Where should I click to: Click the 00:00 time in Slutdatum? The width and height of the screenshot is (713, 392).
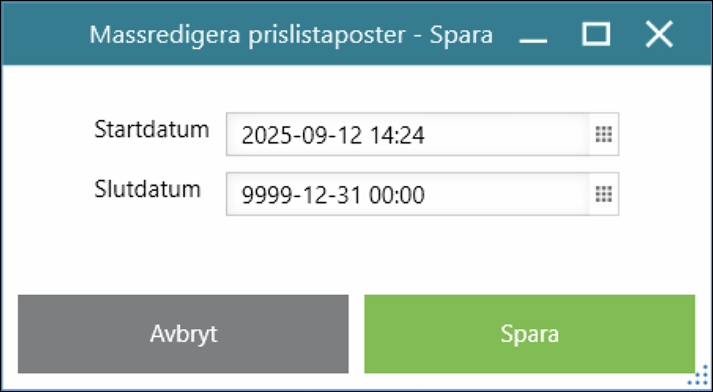(x=397, y=195)
